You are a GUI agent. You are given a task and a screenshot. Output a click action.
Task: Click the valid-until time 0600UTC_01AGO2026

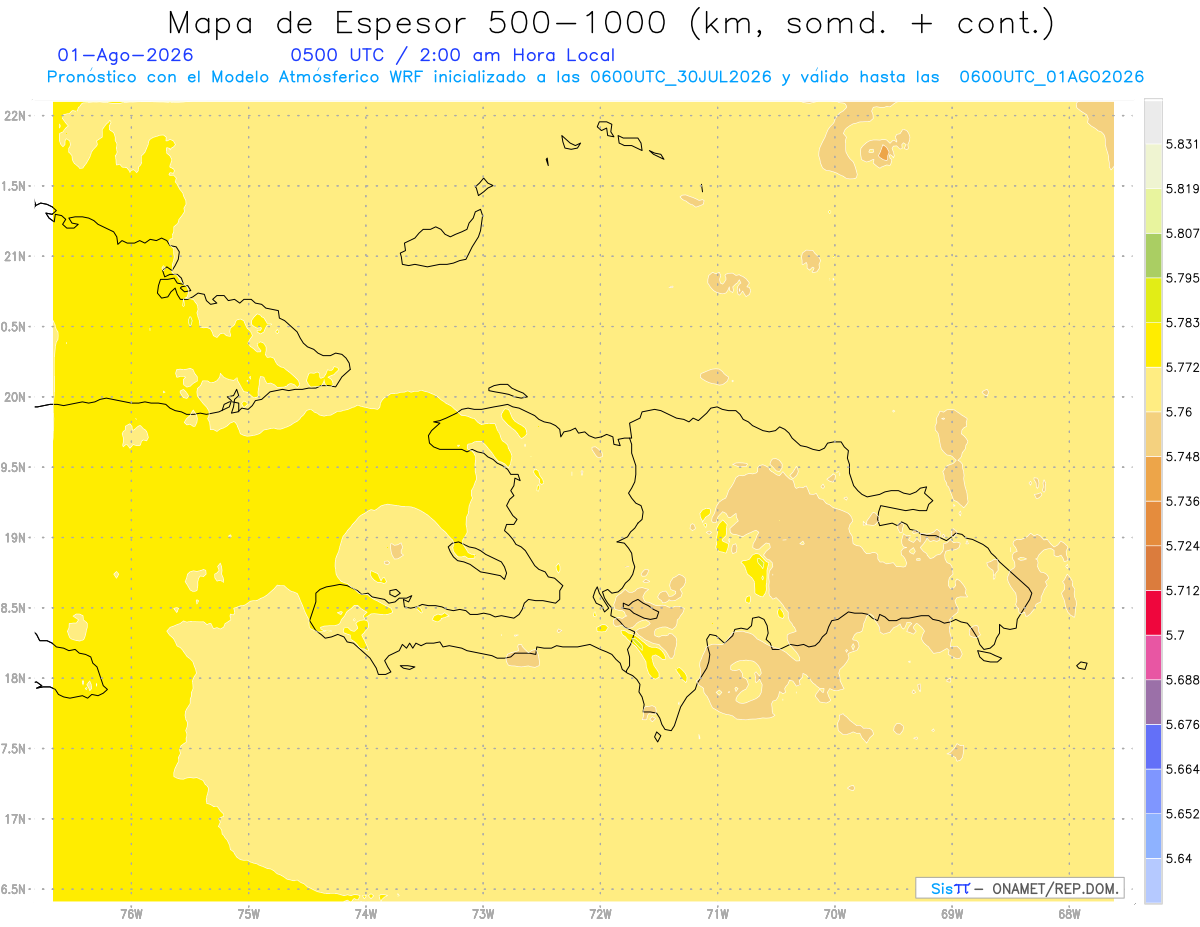tap(1052, 77)
